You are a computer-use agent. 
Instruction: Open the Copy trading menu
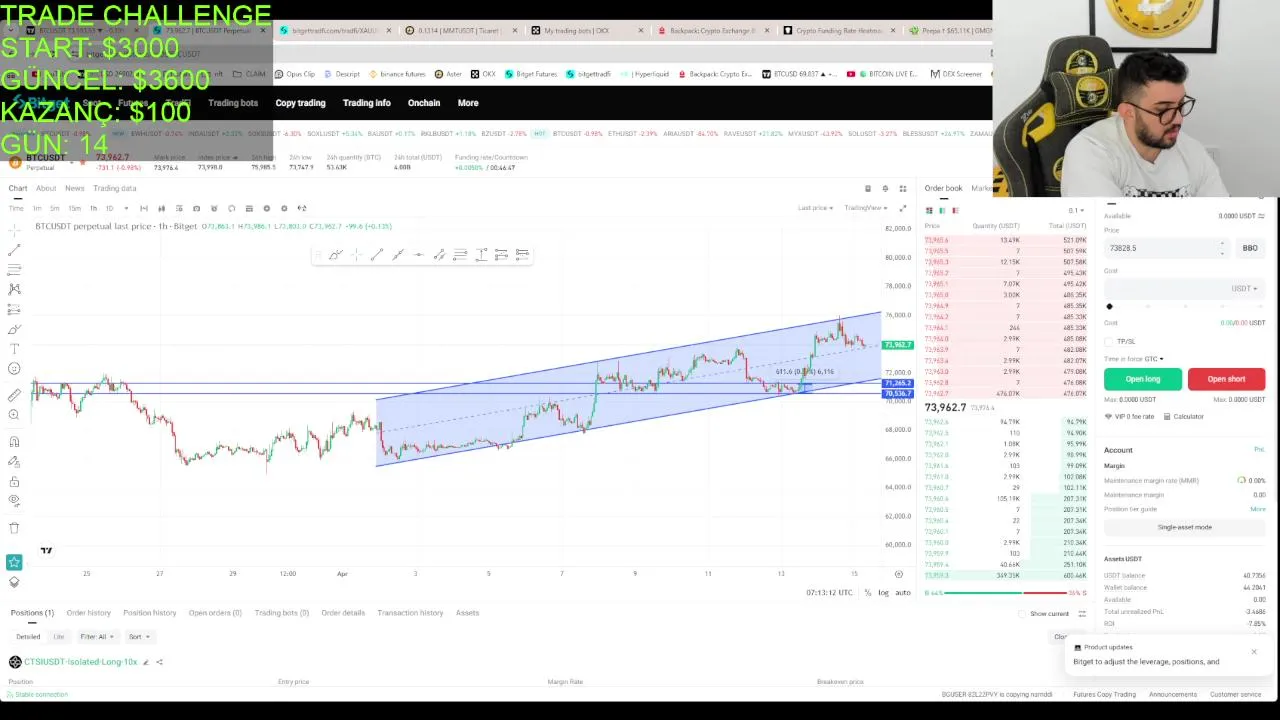[300, 103]
